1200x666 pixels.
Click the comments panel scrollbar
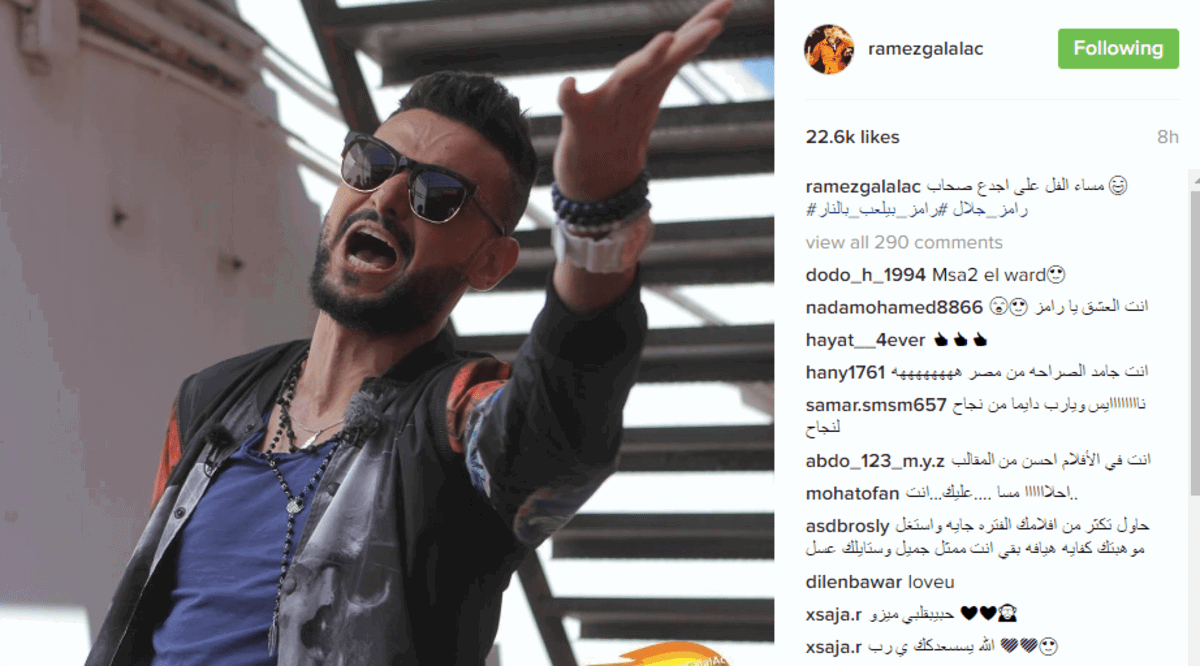(1194, 330)
